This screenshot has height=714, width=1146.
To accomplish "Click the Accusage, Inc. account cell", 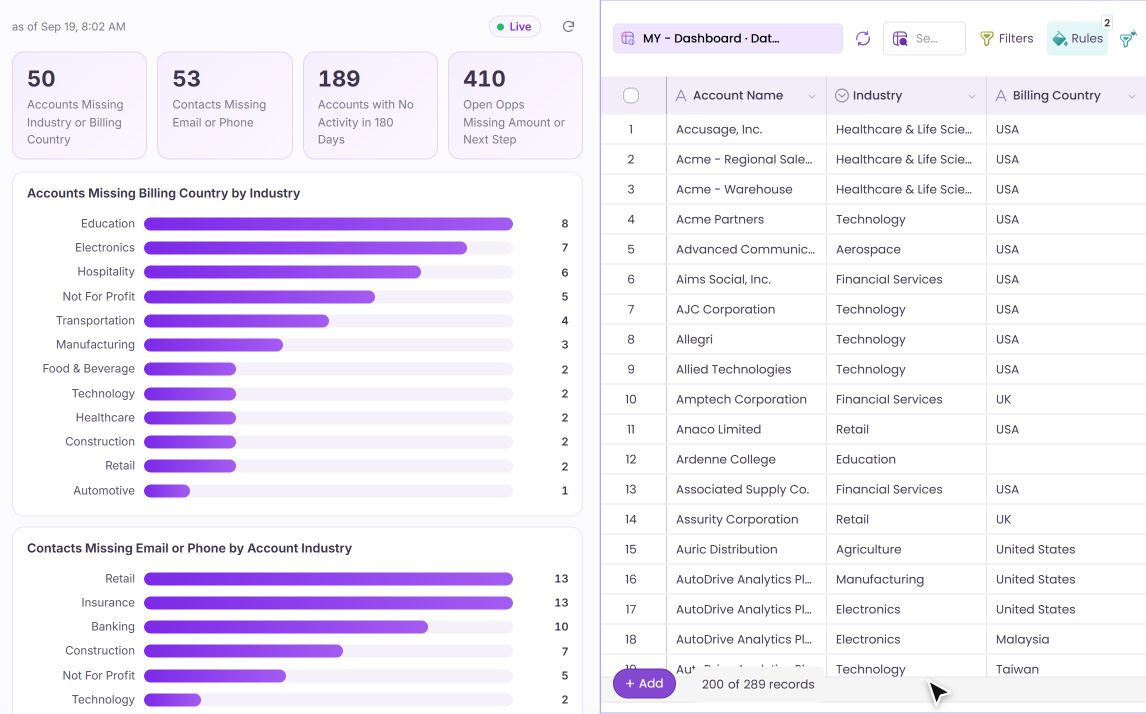I will (746, 129).
